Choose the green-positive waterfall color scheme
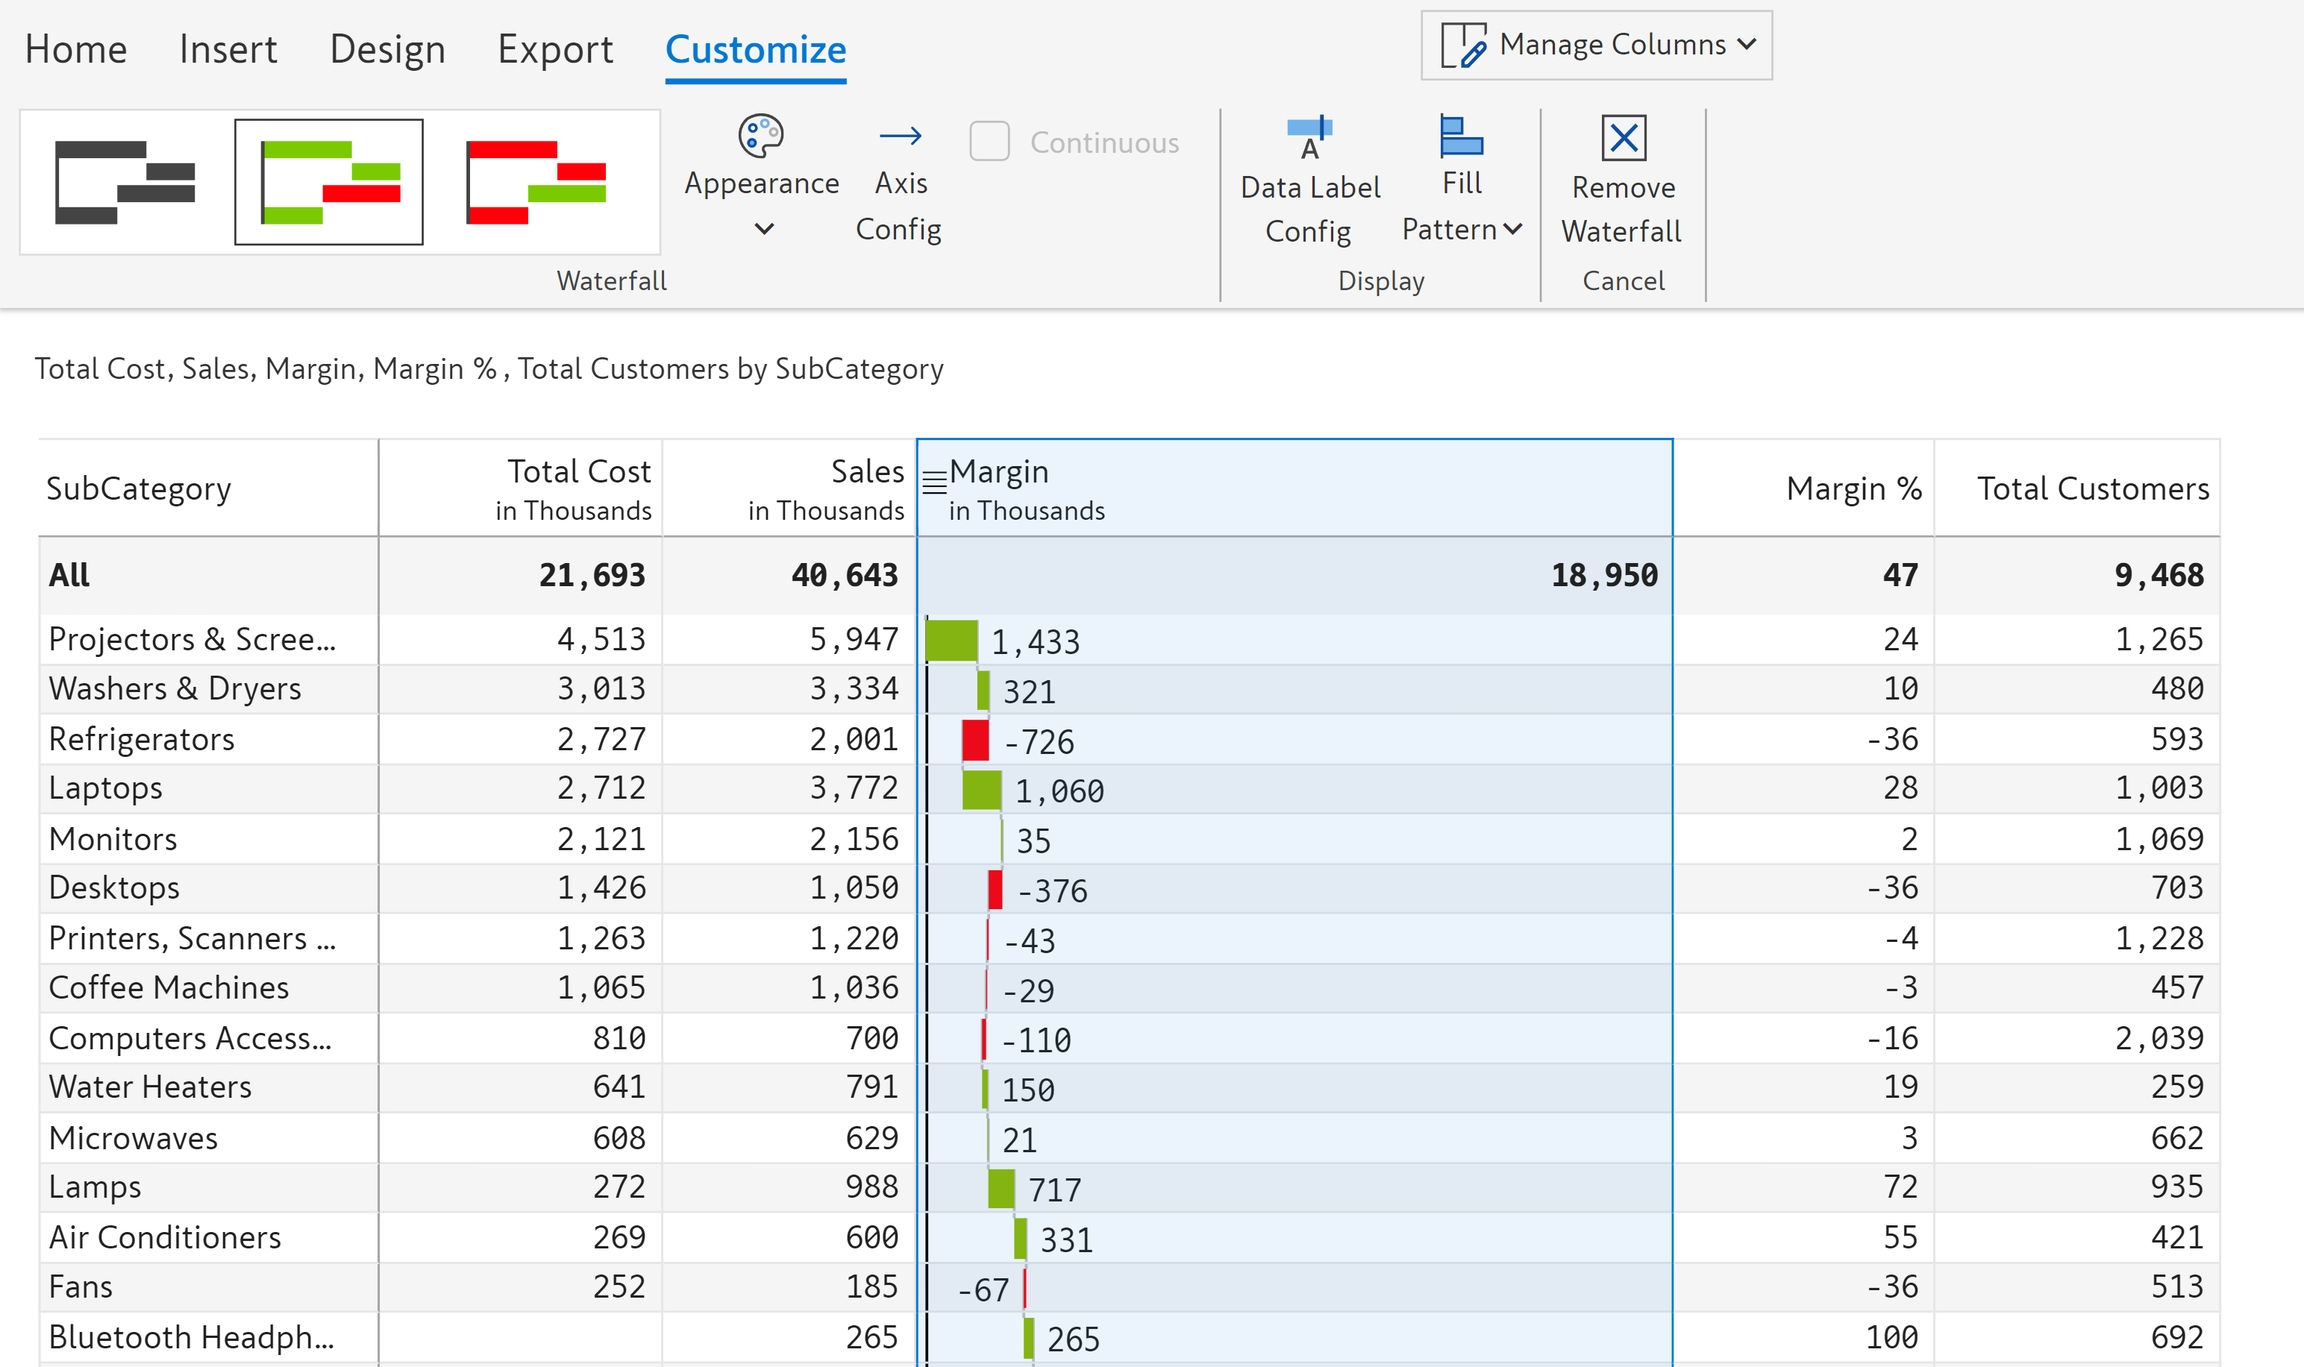2304x1367 pixels. [x=329, y=182]
